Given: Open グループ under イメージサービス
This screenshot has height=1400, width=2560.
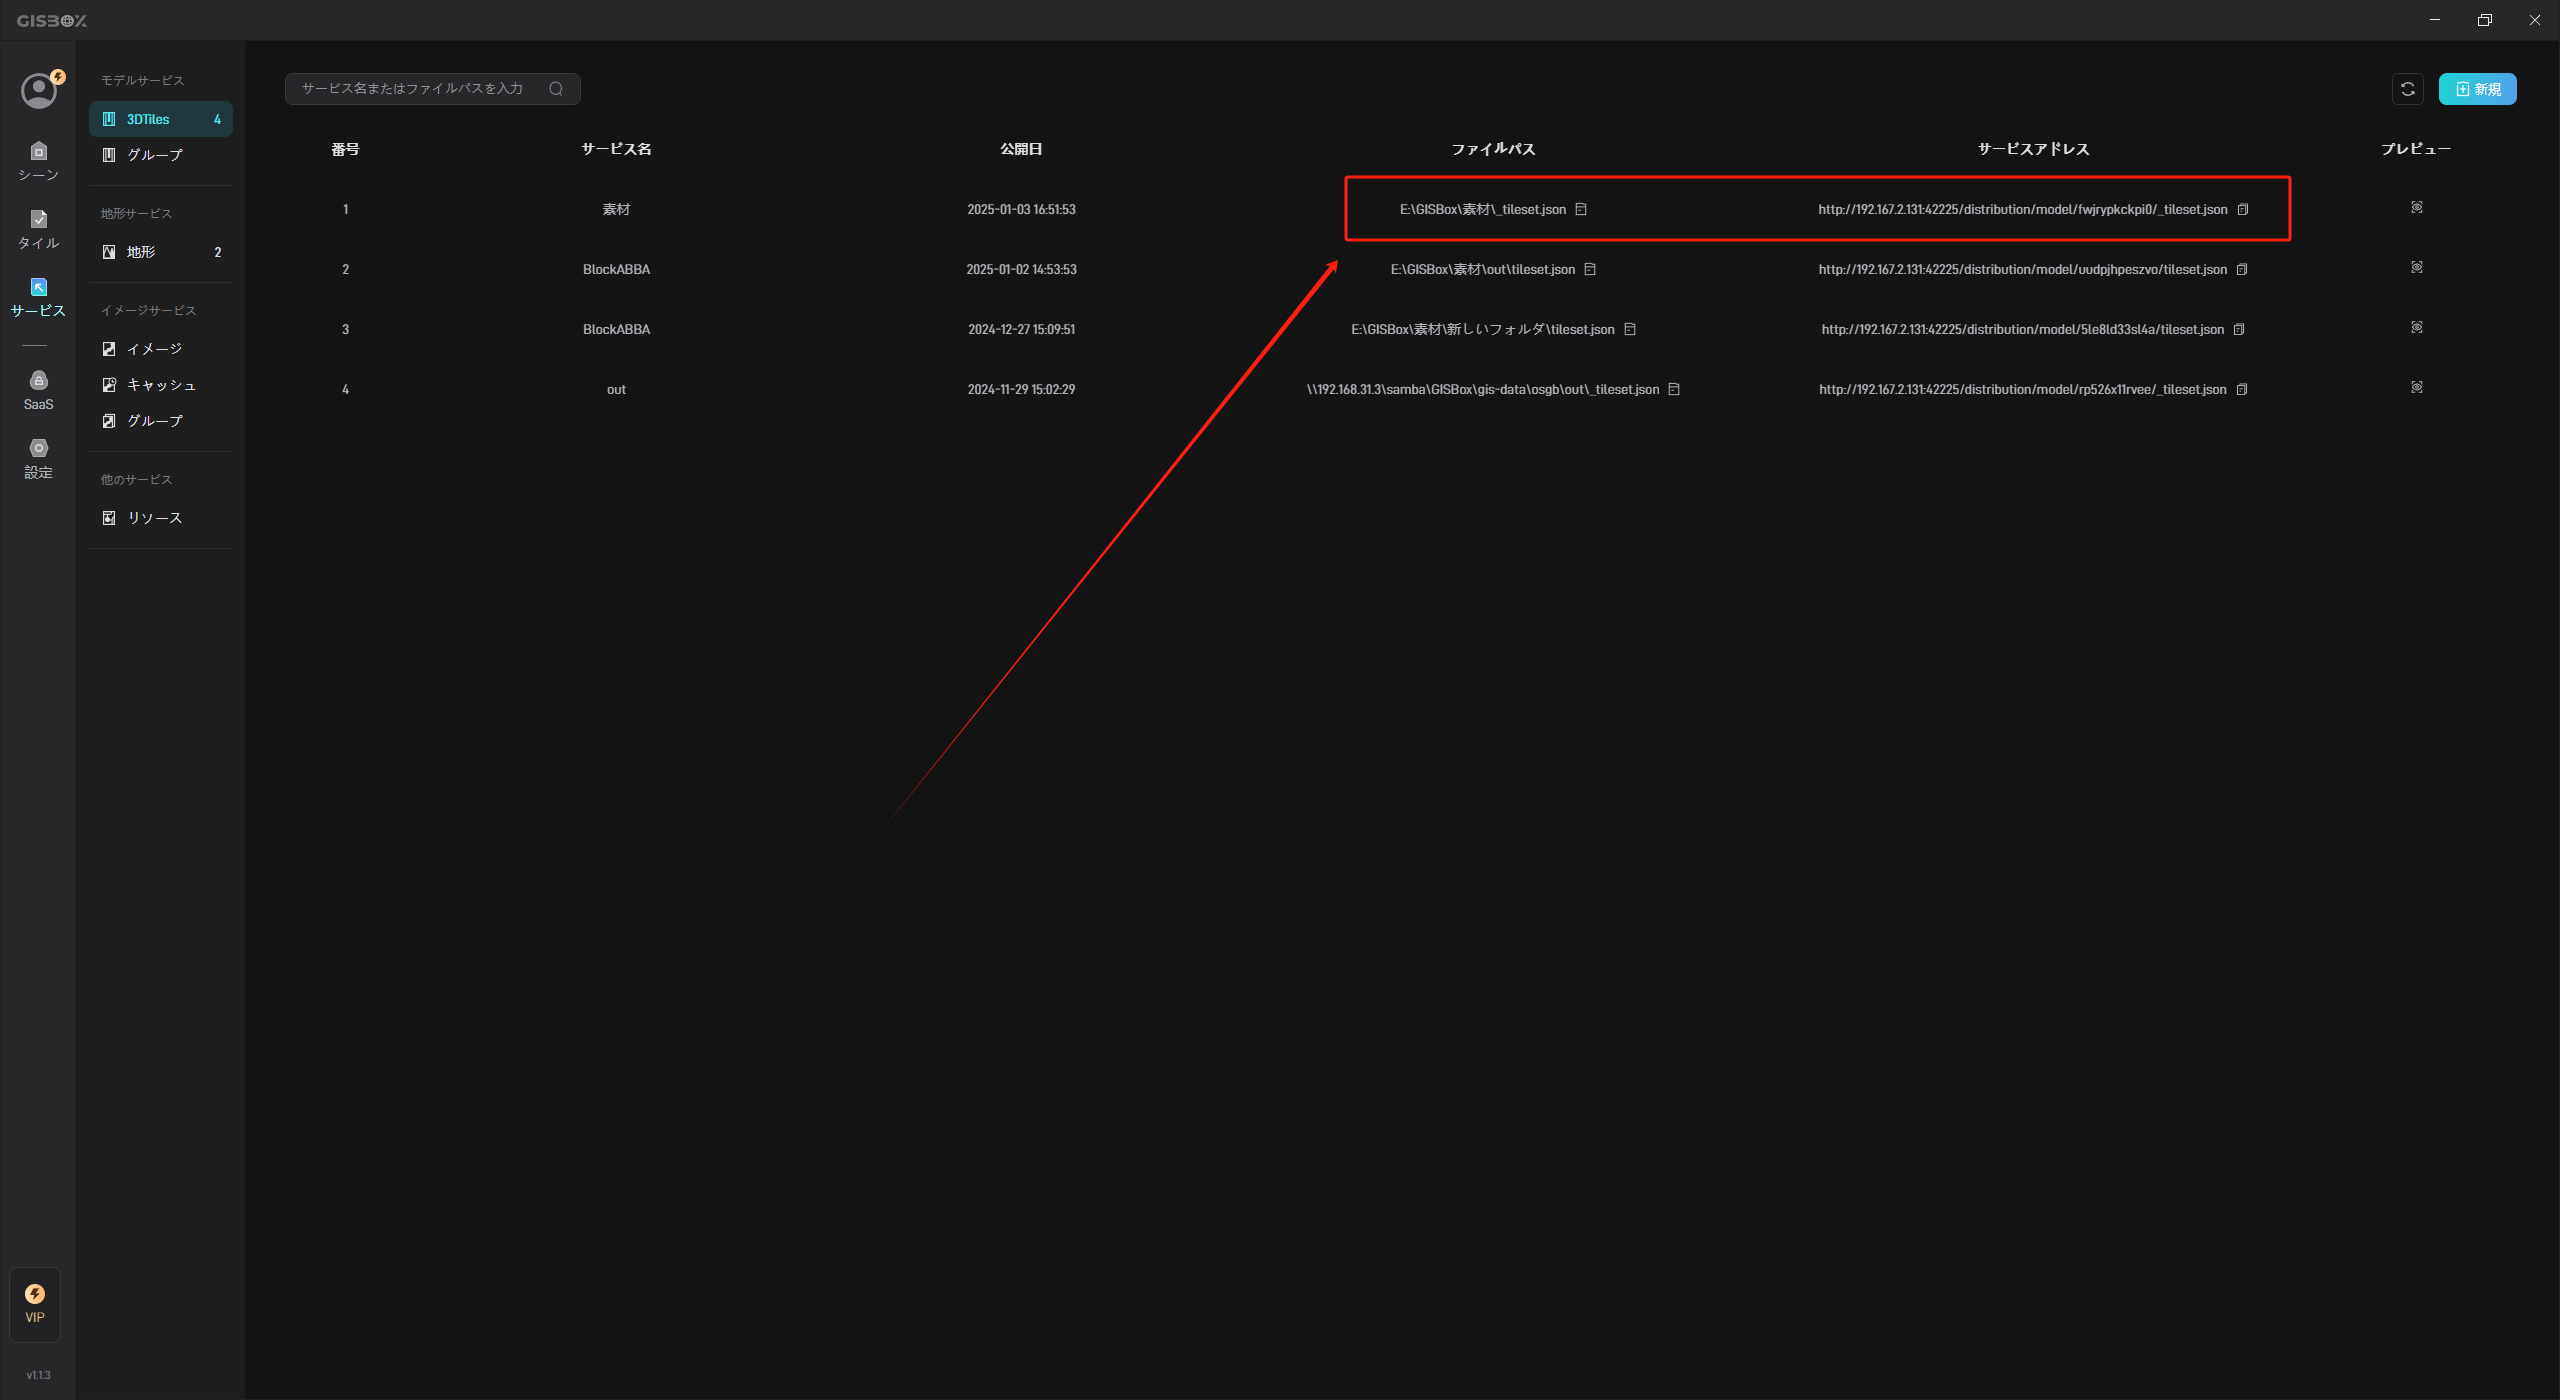Looking at the screenshot, I should [161, 421].
